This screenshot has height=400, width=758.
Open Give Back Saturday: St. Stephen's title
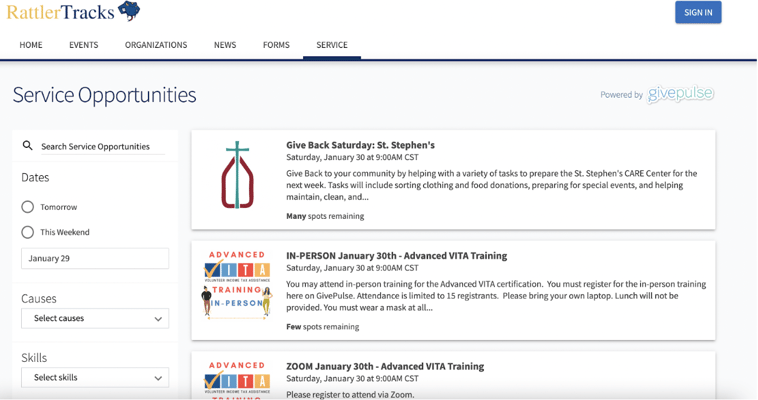(x=361, y=145)
